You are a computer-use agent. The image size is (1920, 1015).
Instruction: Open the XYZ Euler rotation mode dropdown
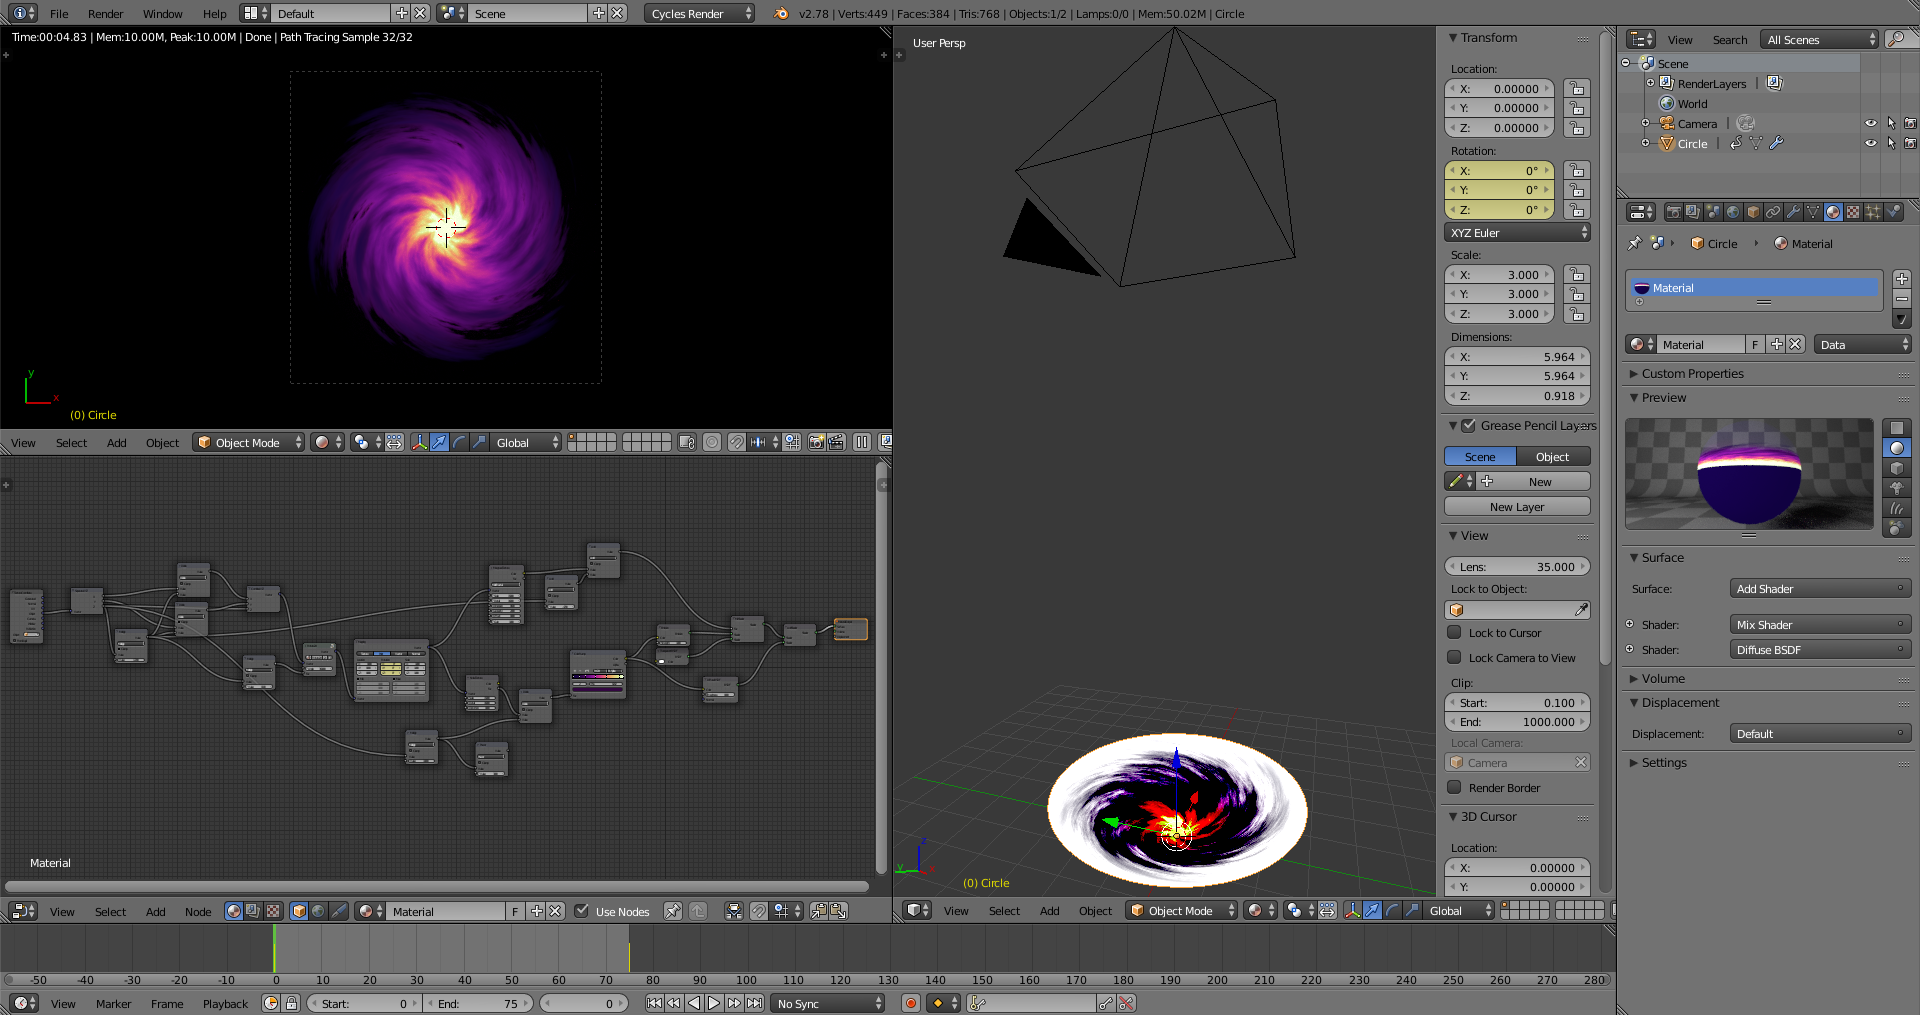point(1517,233)
